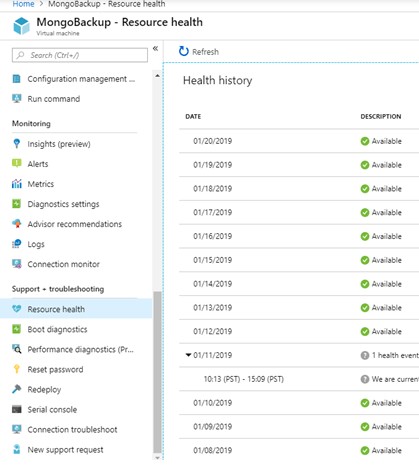419x476 pixels.
Task: Click the Configuration management icon
Action: (16, 79)
